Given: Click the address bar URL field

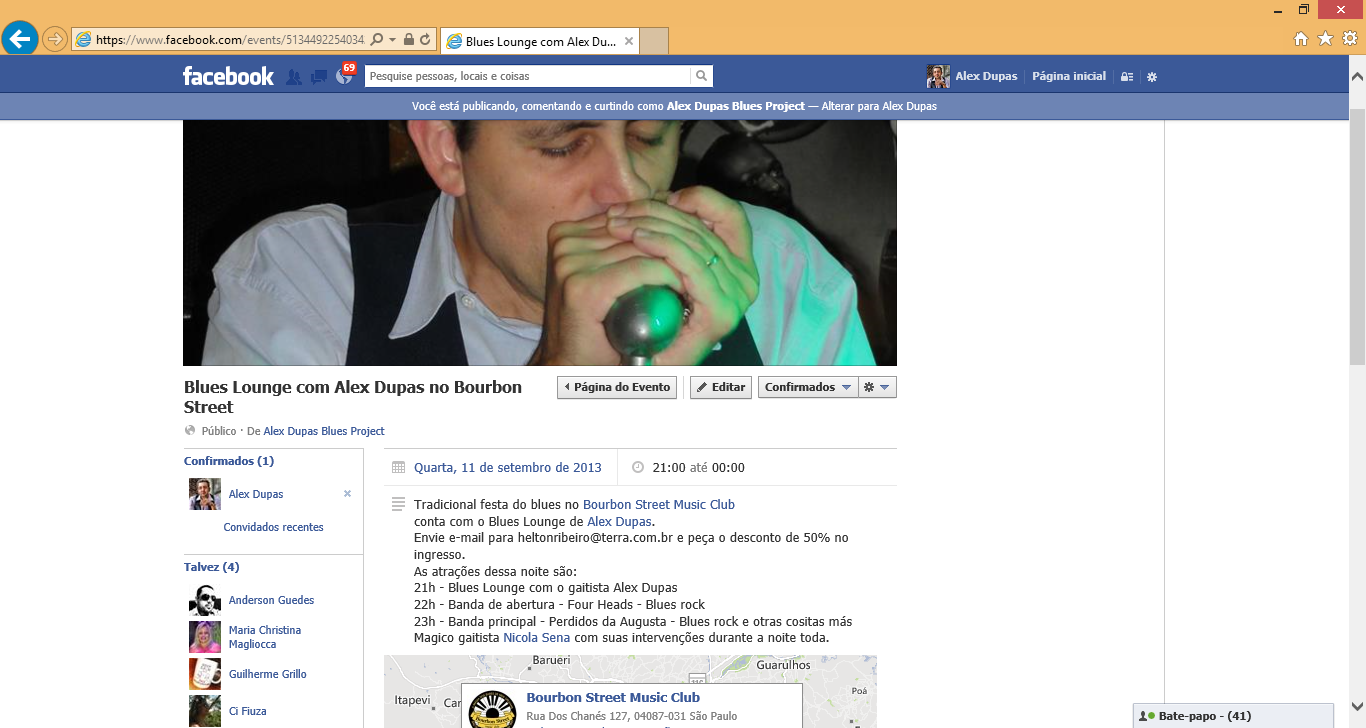Looking at the screenshot, I should 230,40.
